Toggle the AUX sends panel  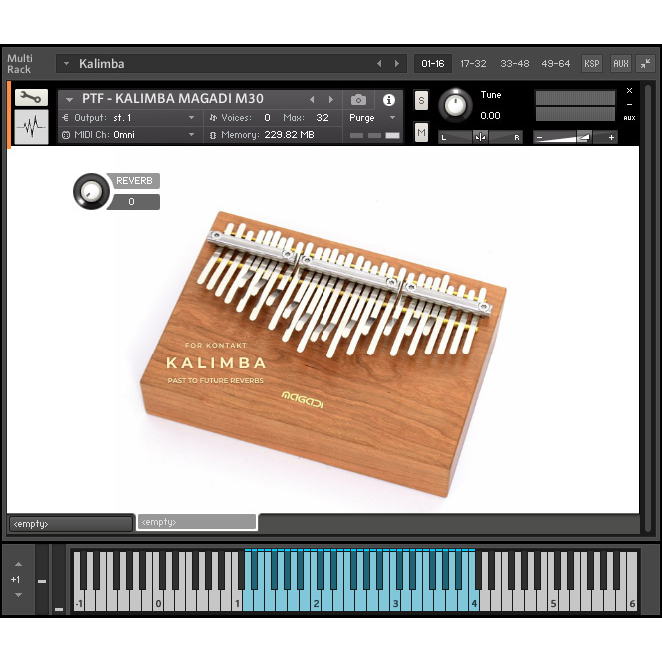(x=620, y=64)
